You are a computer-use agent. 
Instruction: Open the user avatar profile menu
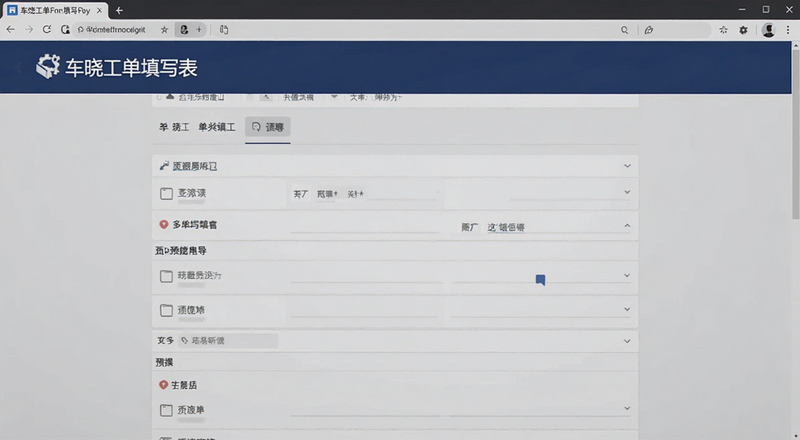click(768, 30)
